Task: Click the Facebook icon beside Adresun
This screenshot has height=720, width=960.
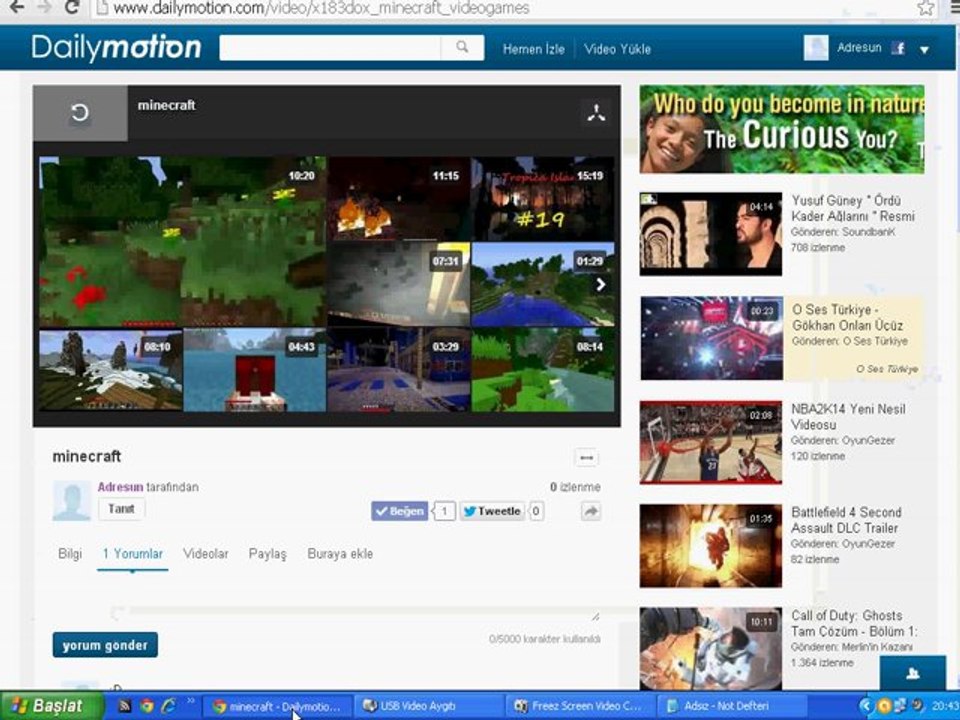Action: 898,48
